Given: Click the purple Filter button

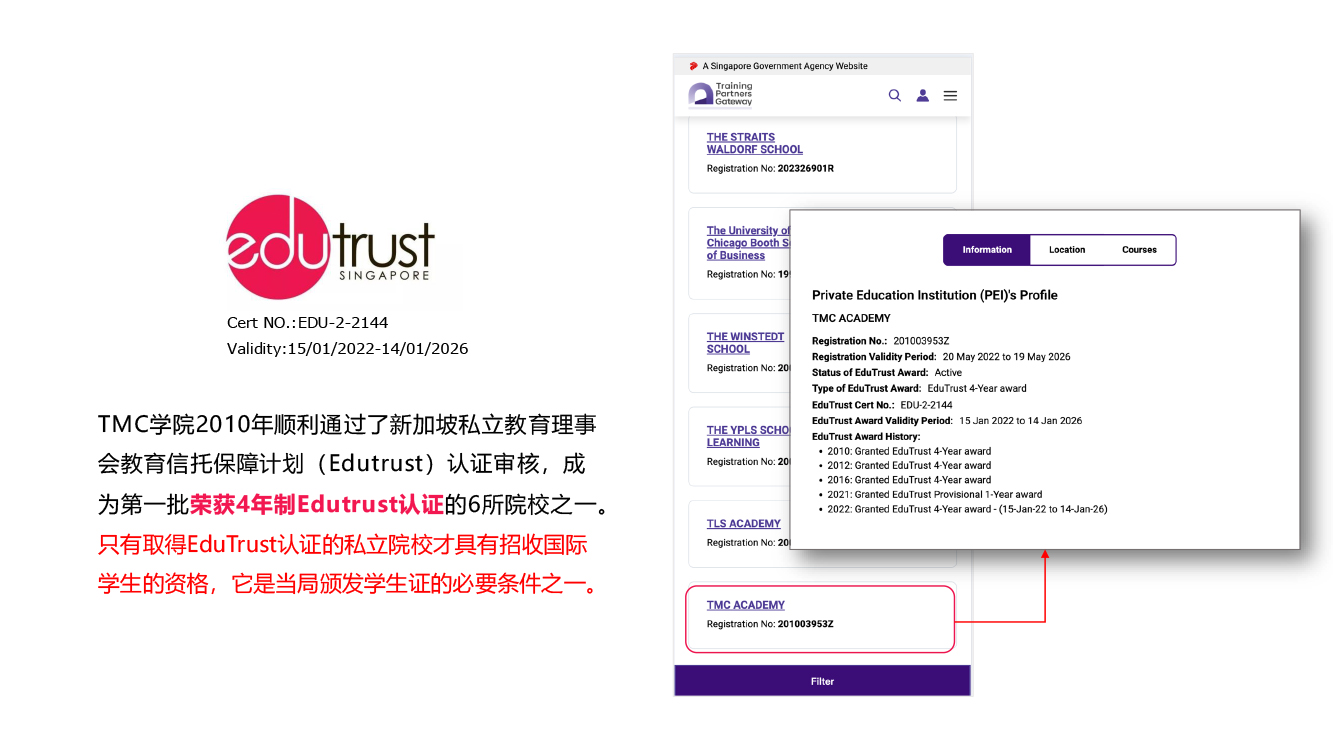Looking at the screenshot, I should (822, 681).
